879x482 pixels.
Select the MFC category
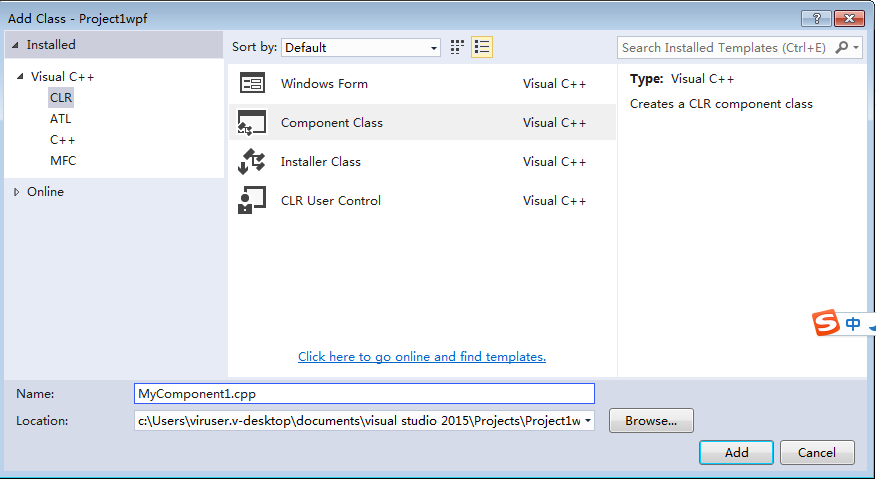63,161
